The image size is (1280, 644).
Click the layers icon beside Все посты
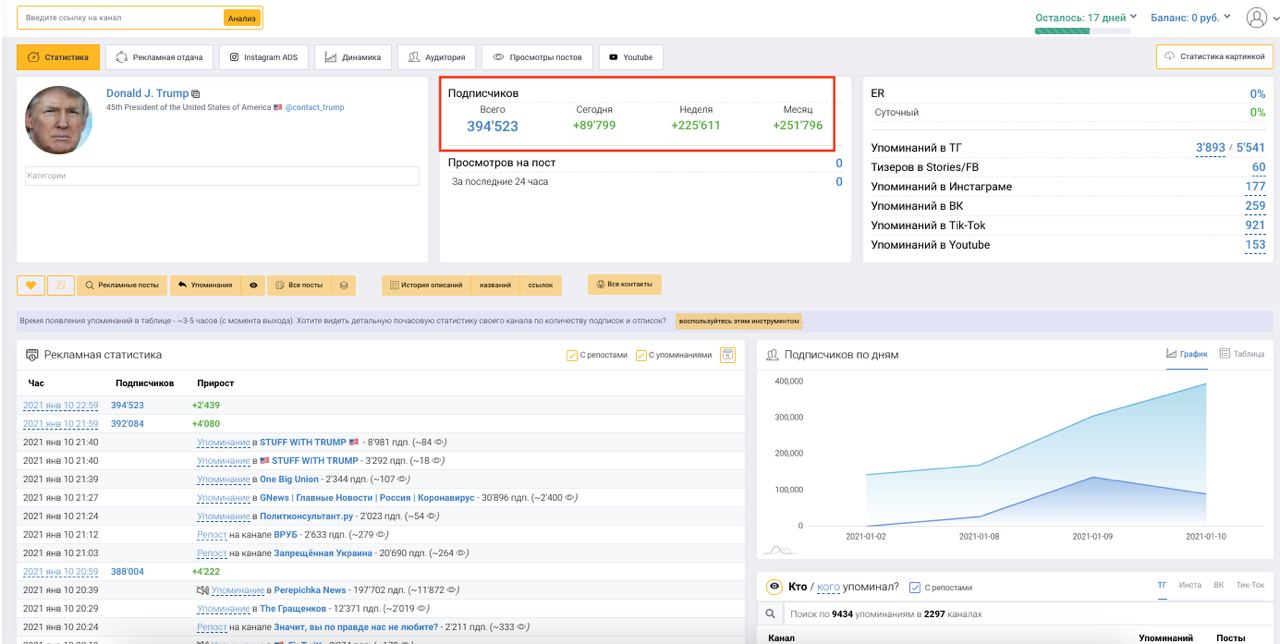point(343,285)
